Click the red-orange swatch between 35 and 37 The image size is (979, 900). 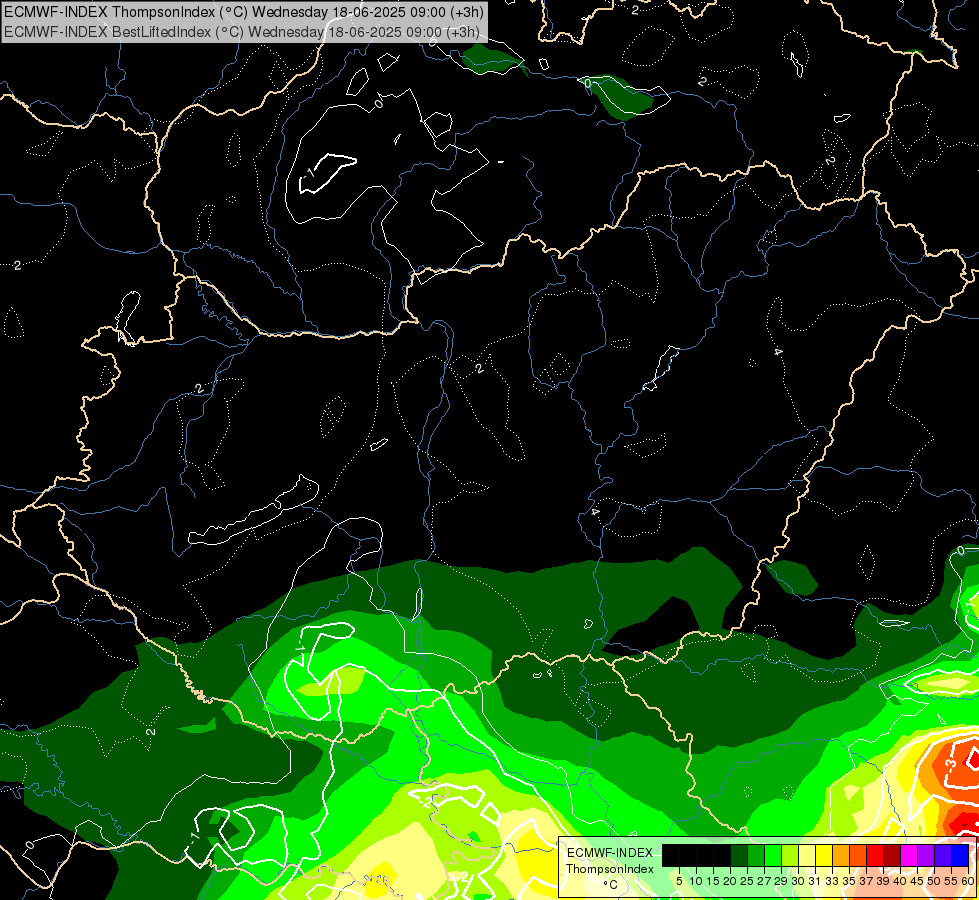coord(858,855)
